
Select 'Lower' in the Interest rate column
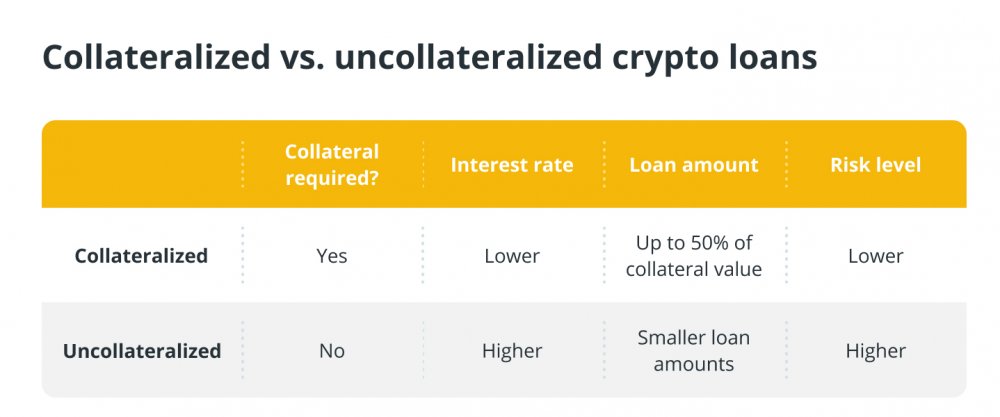pyautogui.click(x=512, y=256)
